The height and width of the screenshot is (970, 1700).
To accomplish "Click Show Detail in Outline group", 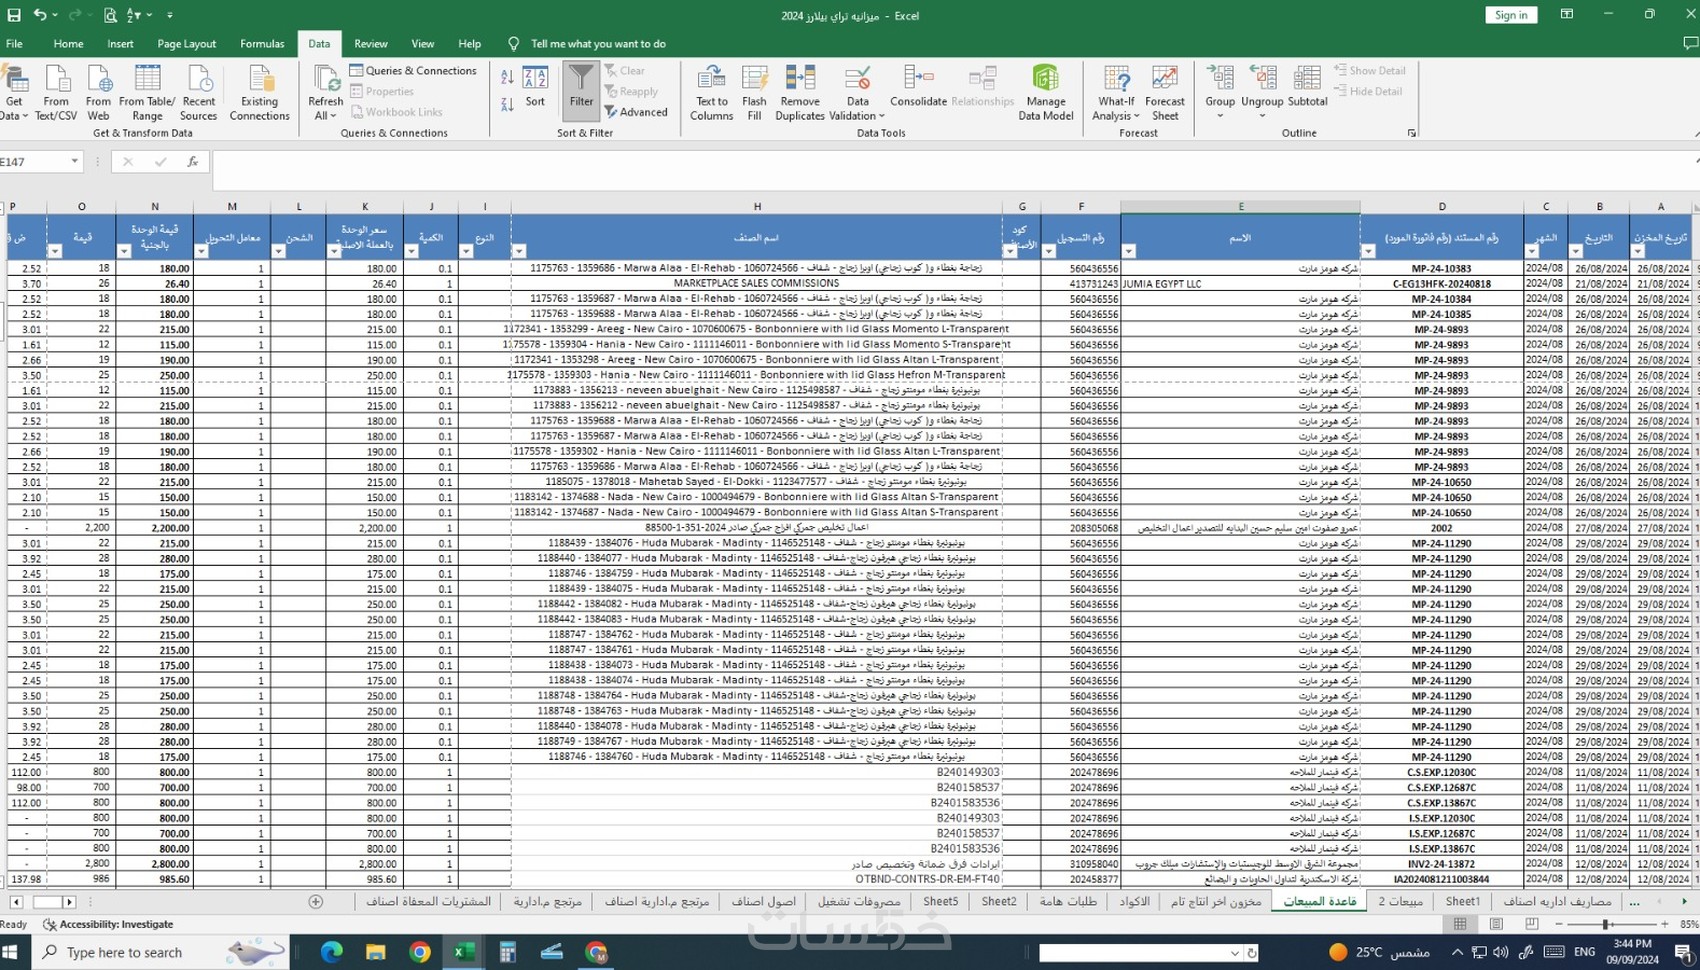I will click(1370, 71).
